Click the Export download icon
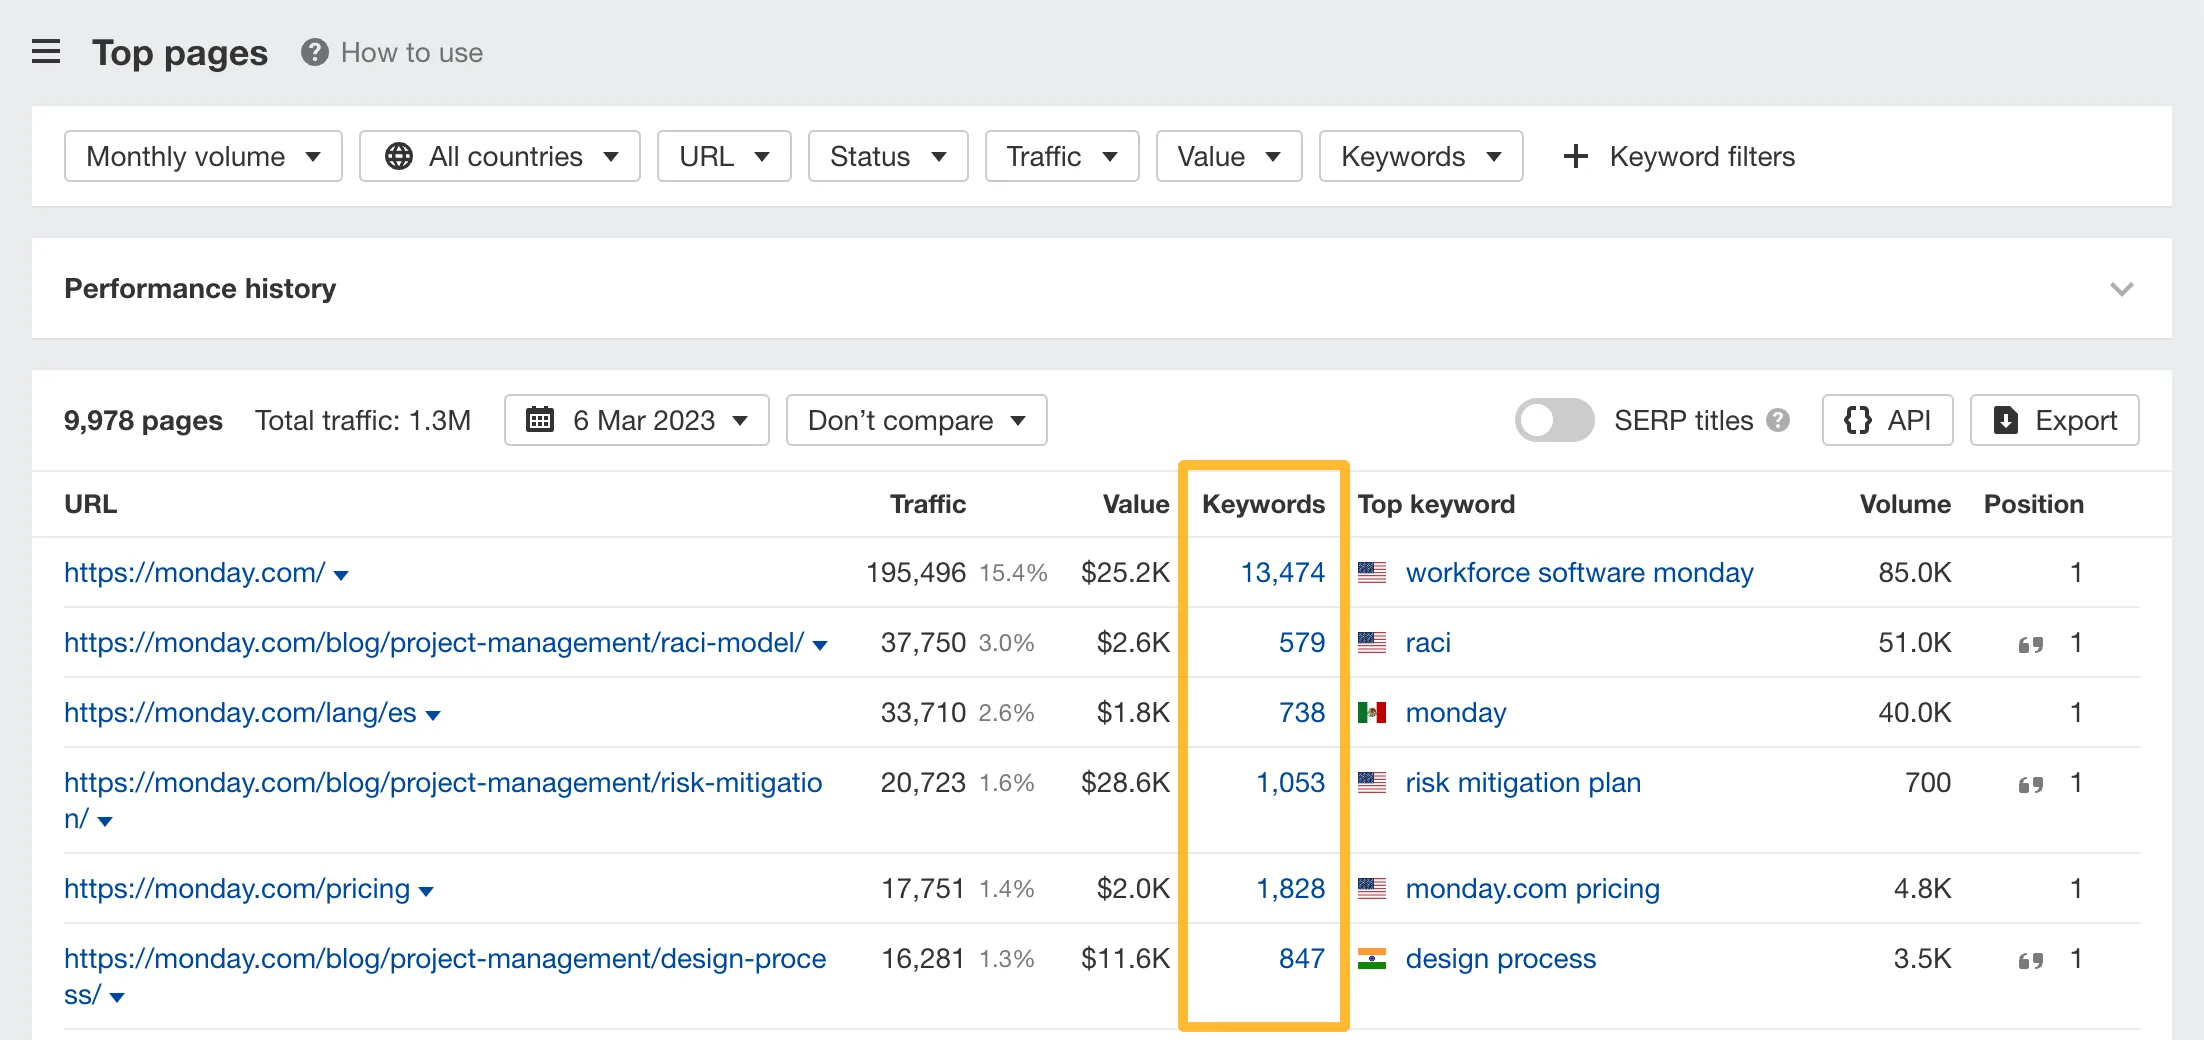 [2006, 420]
